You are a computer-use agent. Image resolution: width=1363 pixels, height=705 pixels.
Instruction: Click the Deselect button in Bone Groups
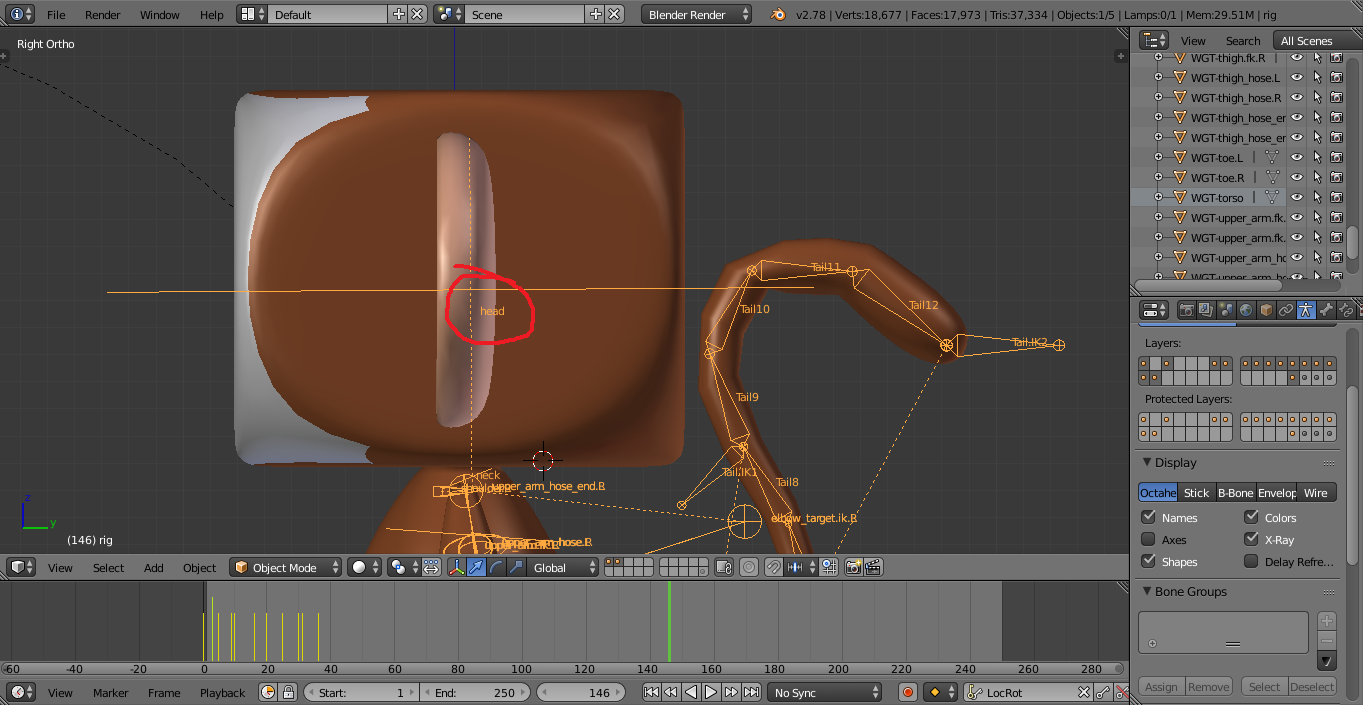click(1312, 686)
